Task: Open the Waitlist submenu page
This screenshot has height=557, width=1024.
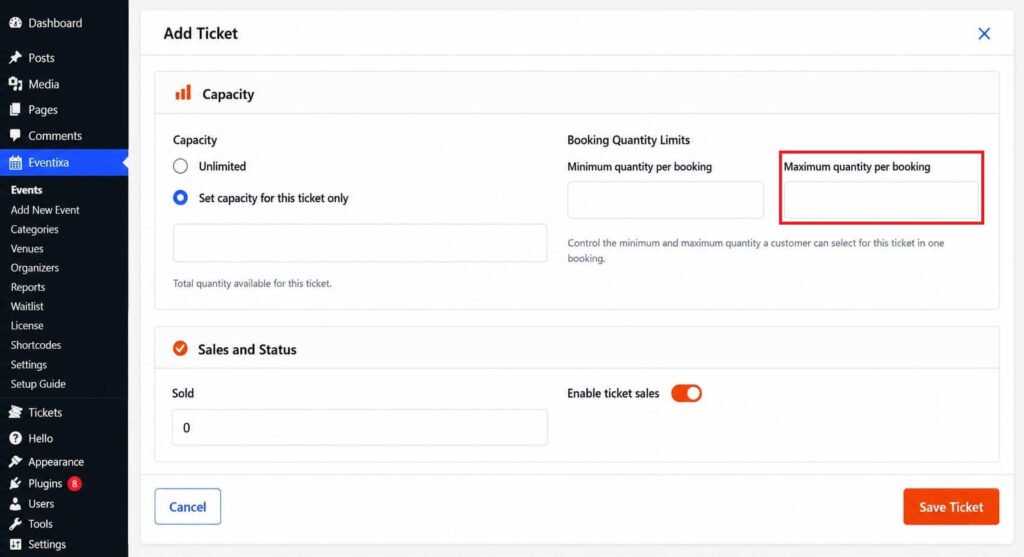Action: point(27,306)
